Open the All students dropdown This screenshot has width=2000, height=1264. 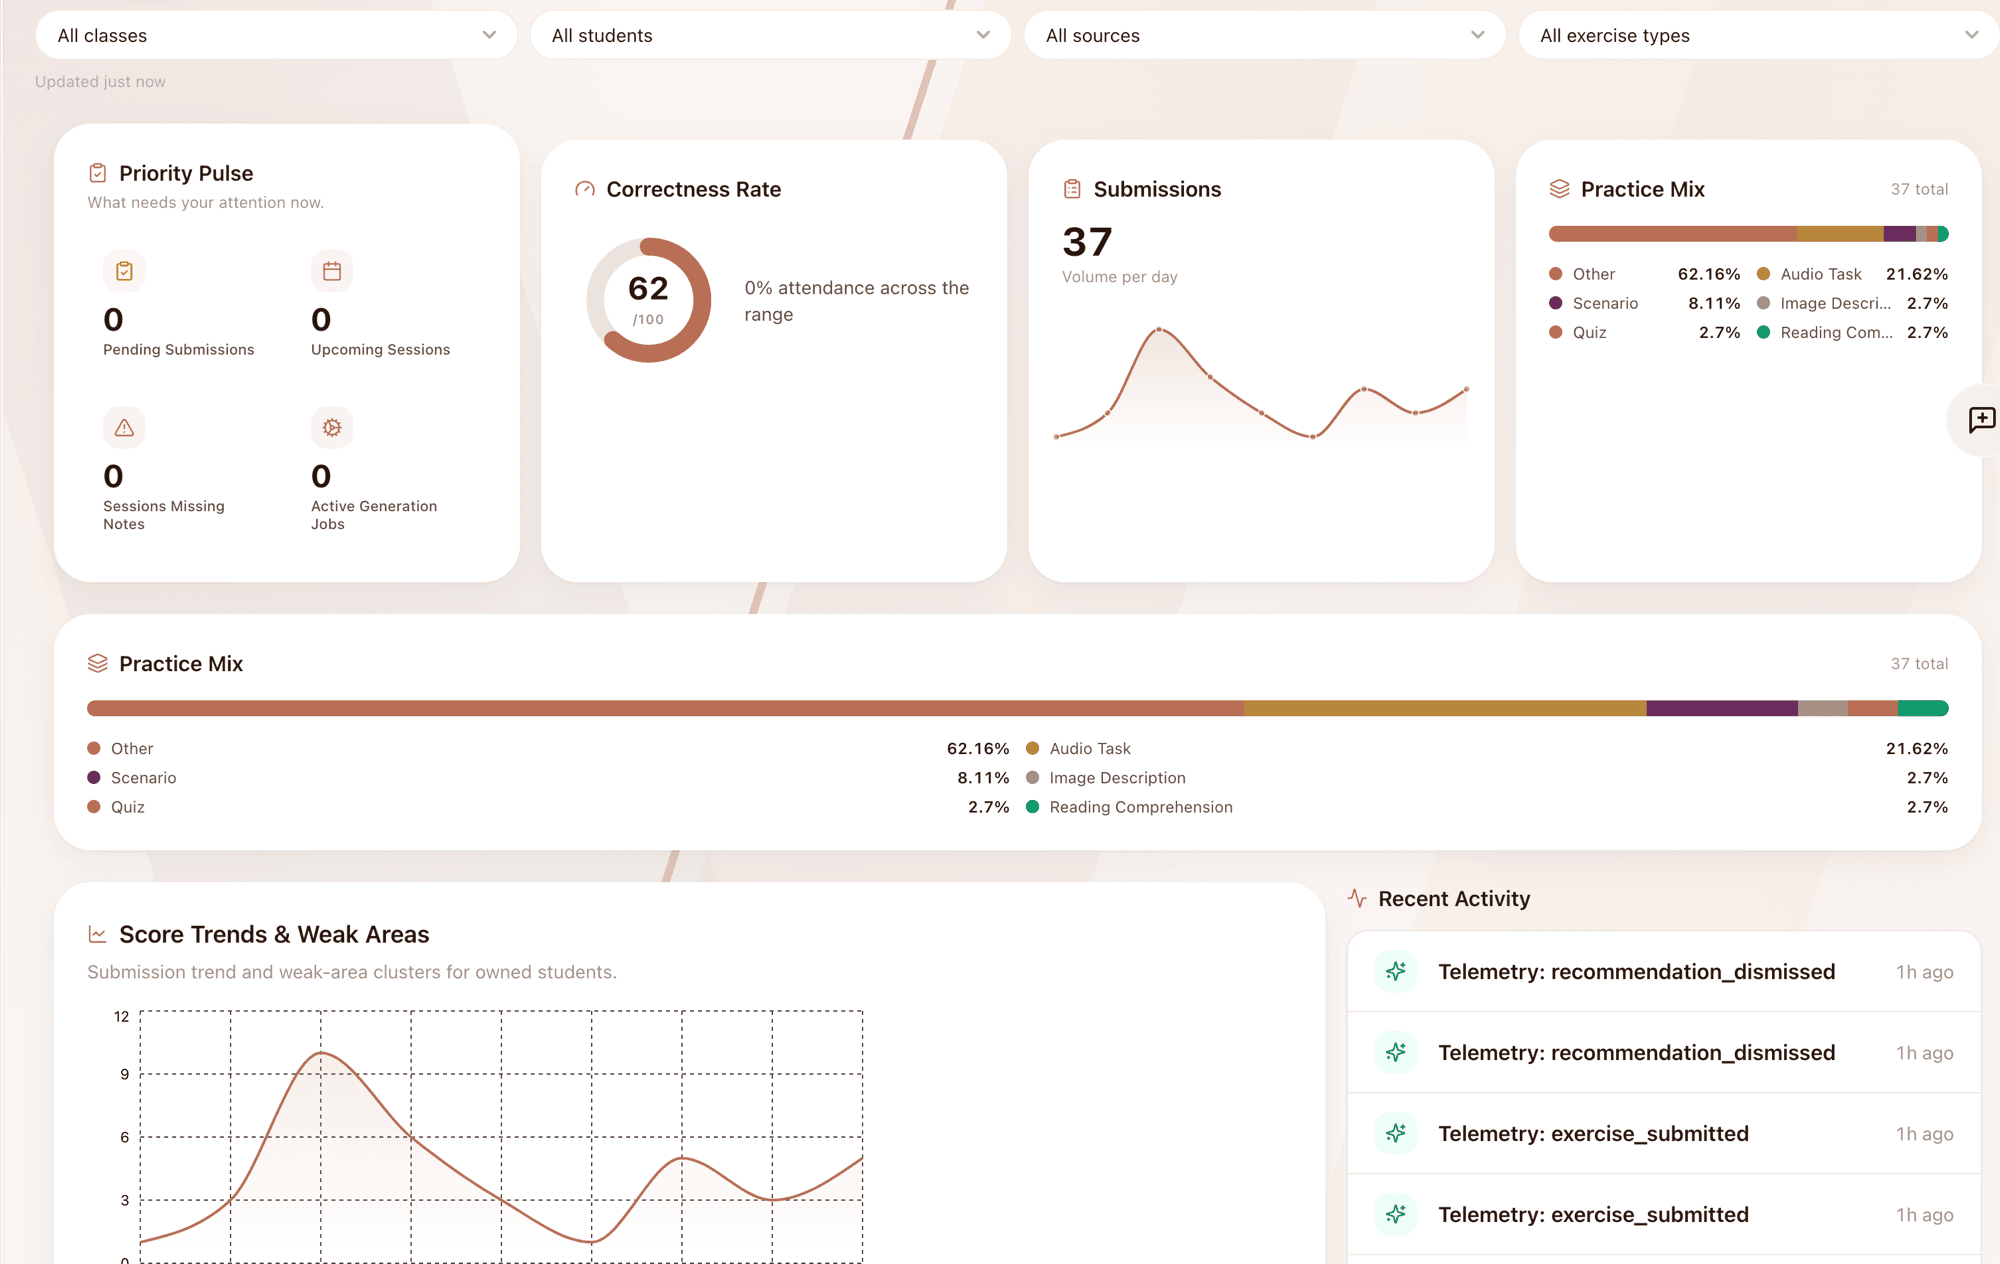click(x=770, y=35)
